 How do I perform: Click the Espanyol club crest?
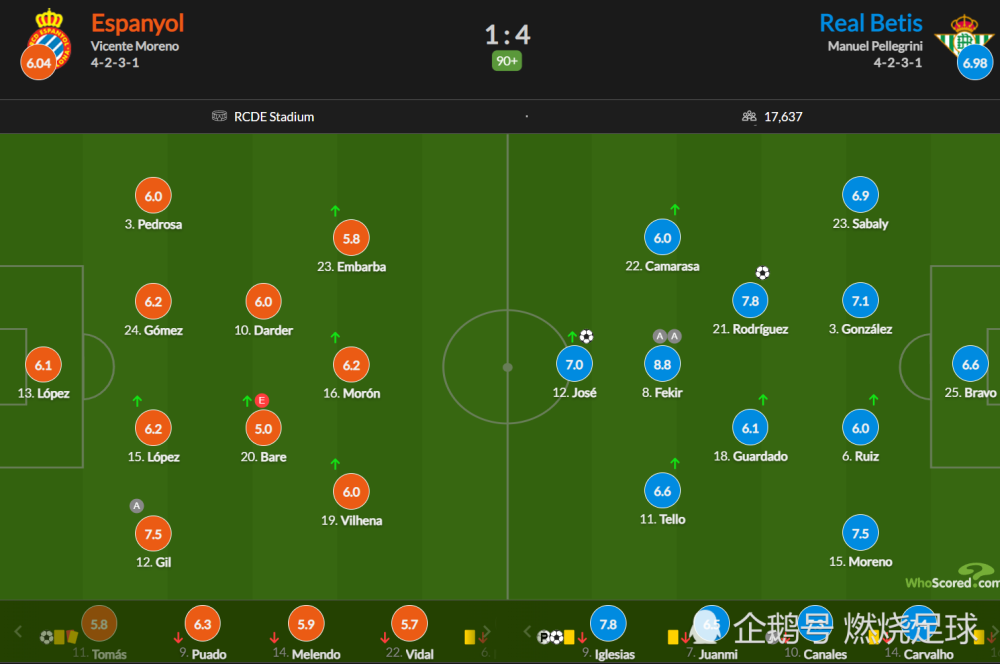click(x=48, y=40)
